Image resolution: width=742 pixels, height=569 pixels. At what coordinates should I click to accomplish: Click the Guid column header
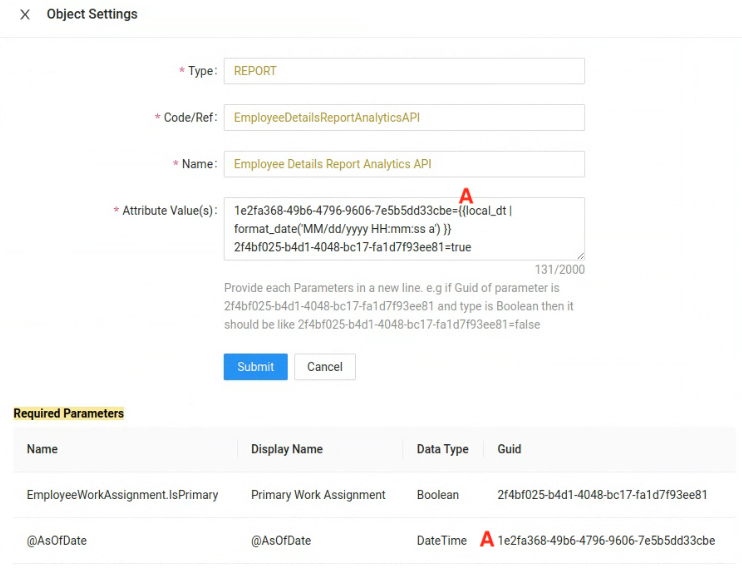pos(509,449)
